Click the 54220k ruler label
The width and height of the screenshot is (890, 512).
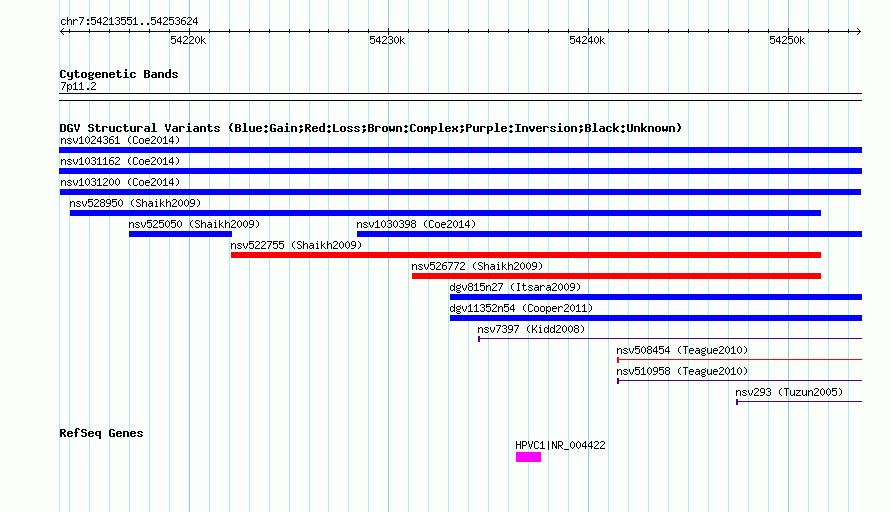click(188, 40)
